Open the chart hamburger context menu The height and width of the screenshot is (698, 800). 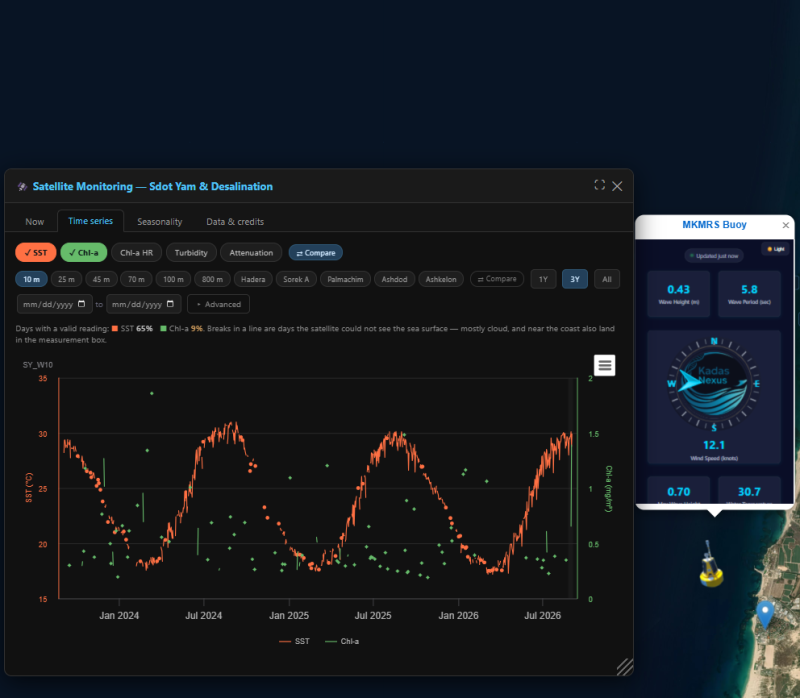[x=604, y=365]
